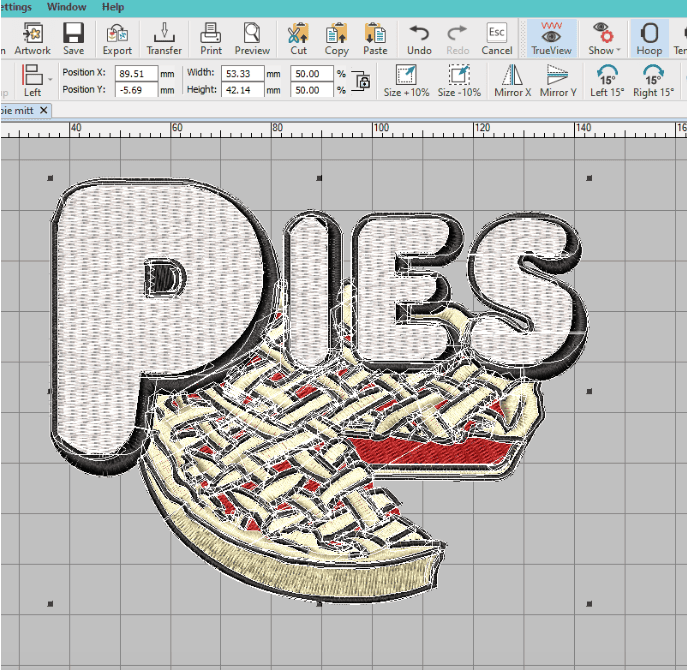Open the Window menu
This screenshot has width=687, height=670.
click(66, 7)
